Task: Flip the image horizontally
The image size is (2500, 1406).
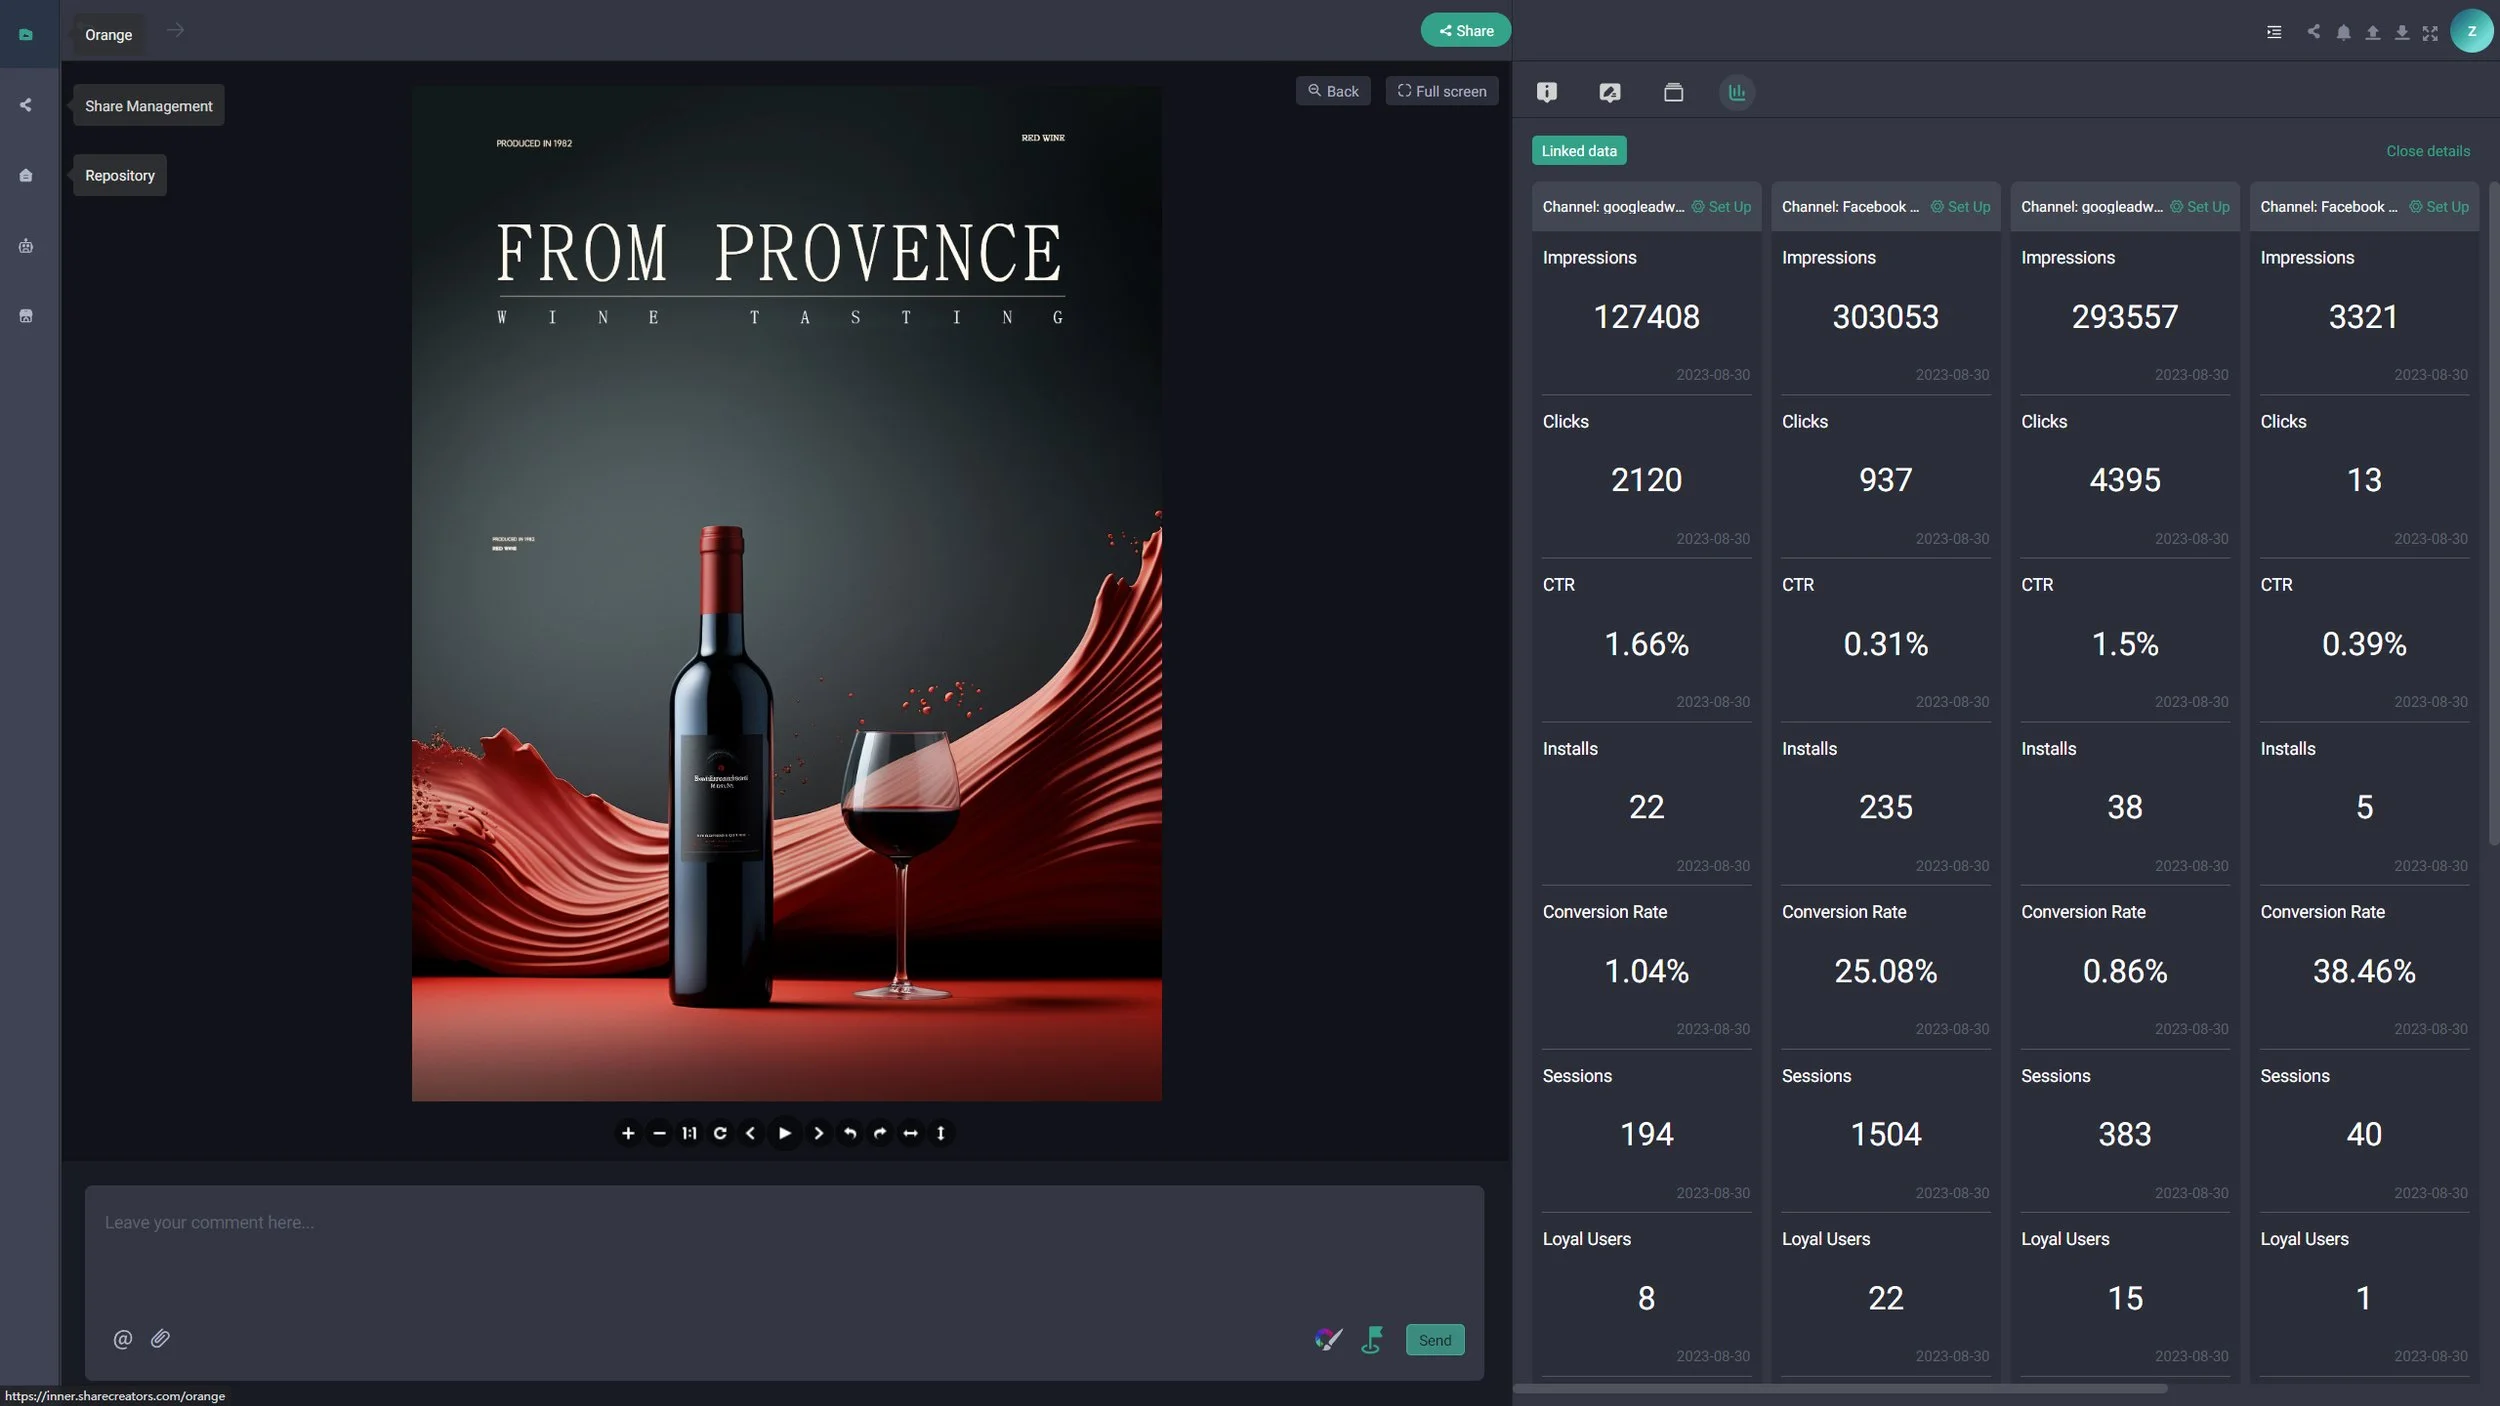Action: pos(910,1133)
